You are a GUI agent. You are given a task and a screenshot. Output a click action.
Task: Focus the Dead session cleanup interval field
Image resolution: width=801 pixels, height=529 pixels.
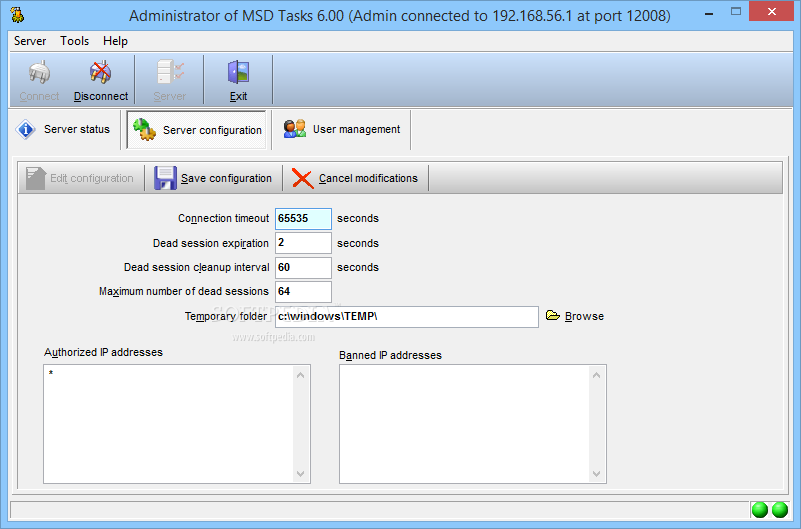[x=303, y=268]
